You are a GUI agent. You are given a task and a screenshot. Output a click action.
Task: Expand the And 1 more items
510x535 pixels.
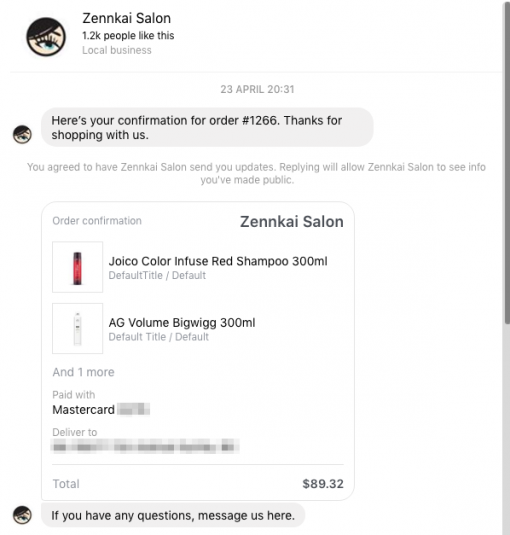pyautogui.click(x=83, y=372)
